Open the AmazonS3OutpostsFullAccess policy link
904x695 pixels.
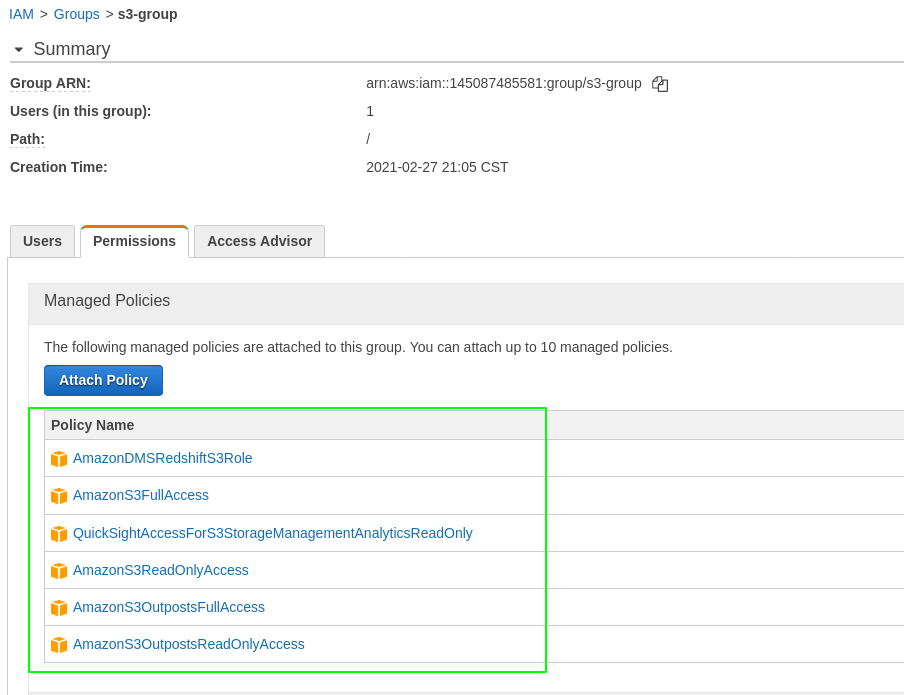pos(169,607)
